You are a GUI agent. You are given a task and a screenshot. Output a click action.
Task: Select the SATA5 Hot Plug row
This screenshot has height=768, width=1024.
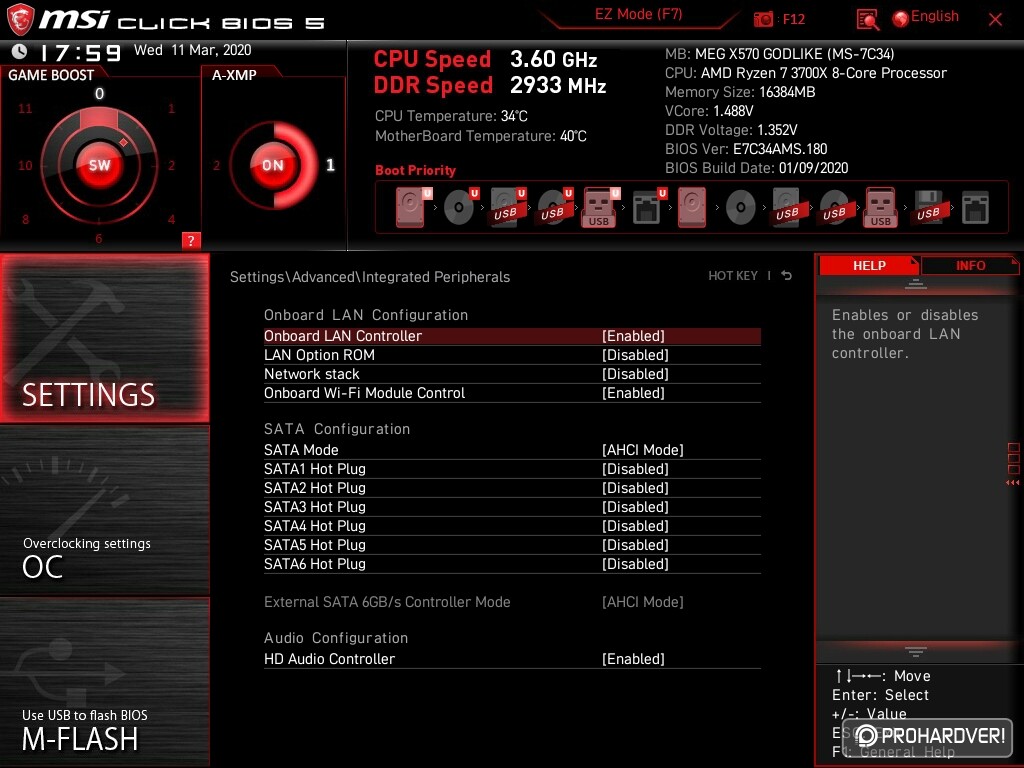coord(512,544)
